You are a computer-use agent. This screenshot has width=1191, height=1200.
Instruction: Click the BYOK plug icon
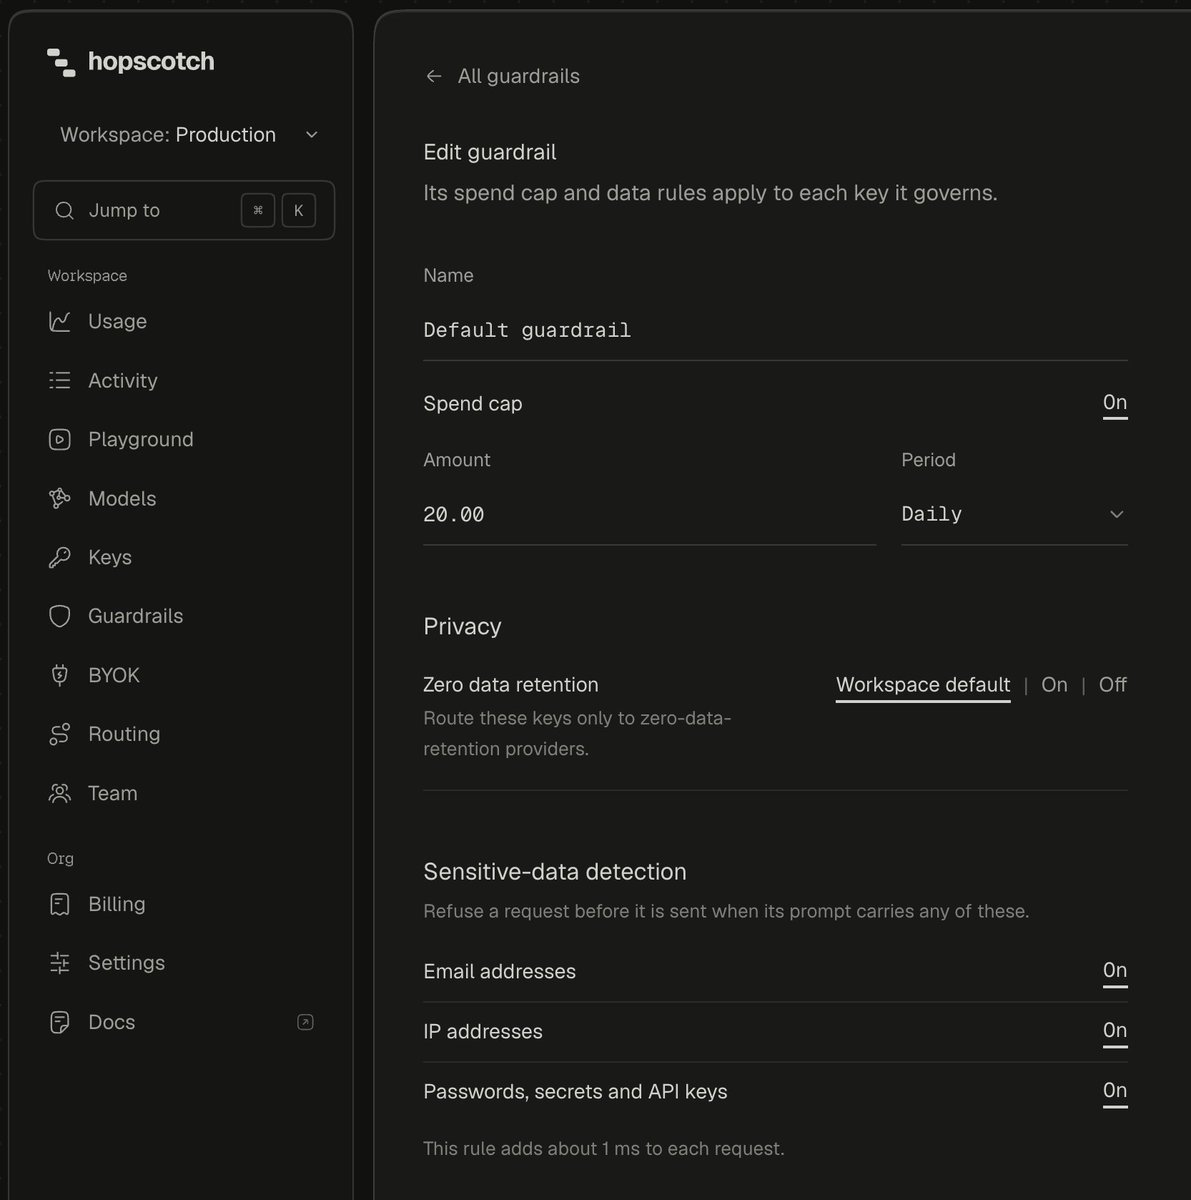[x=60, y=675]
